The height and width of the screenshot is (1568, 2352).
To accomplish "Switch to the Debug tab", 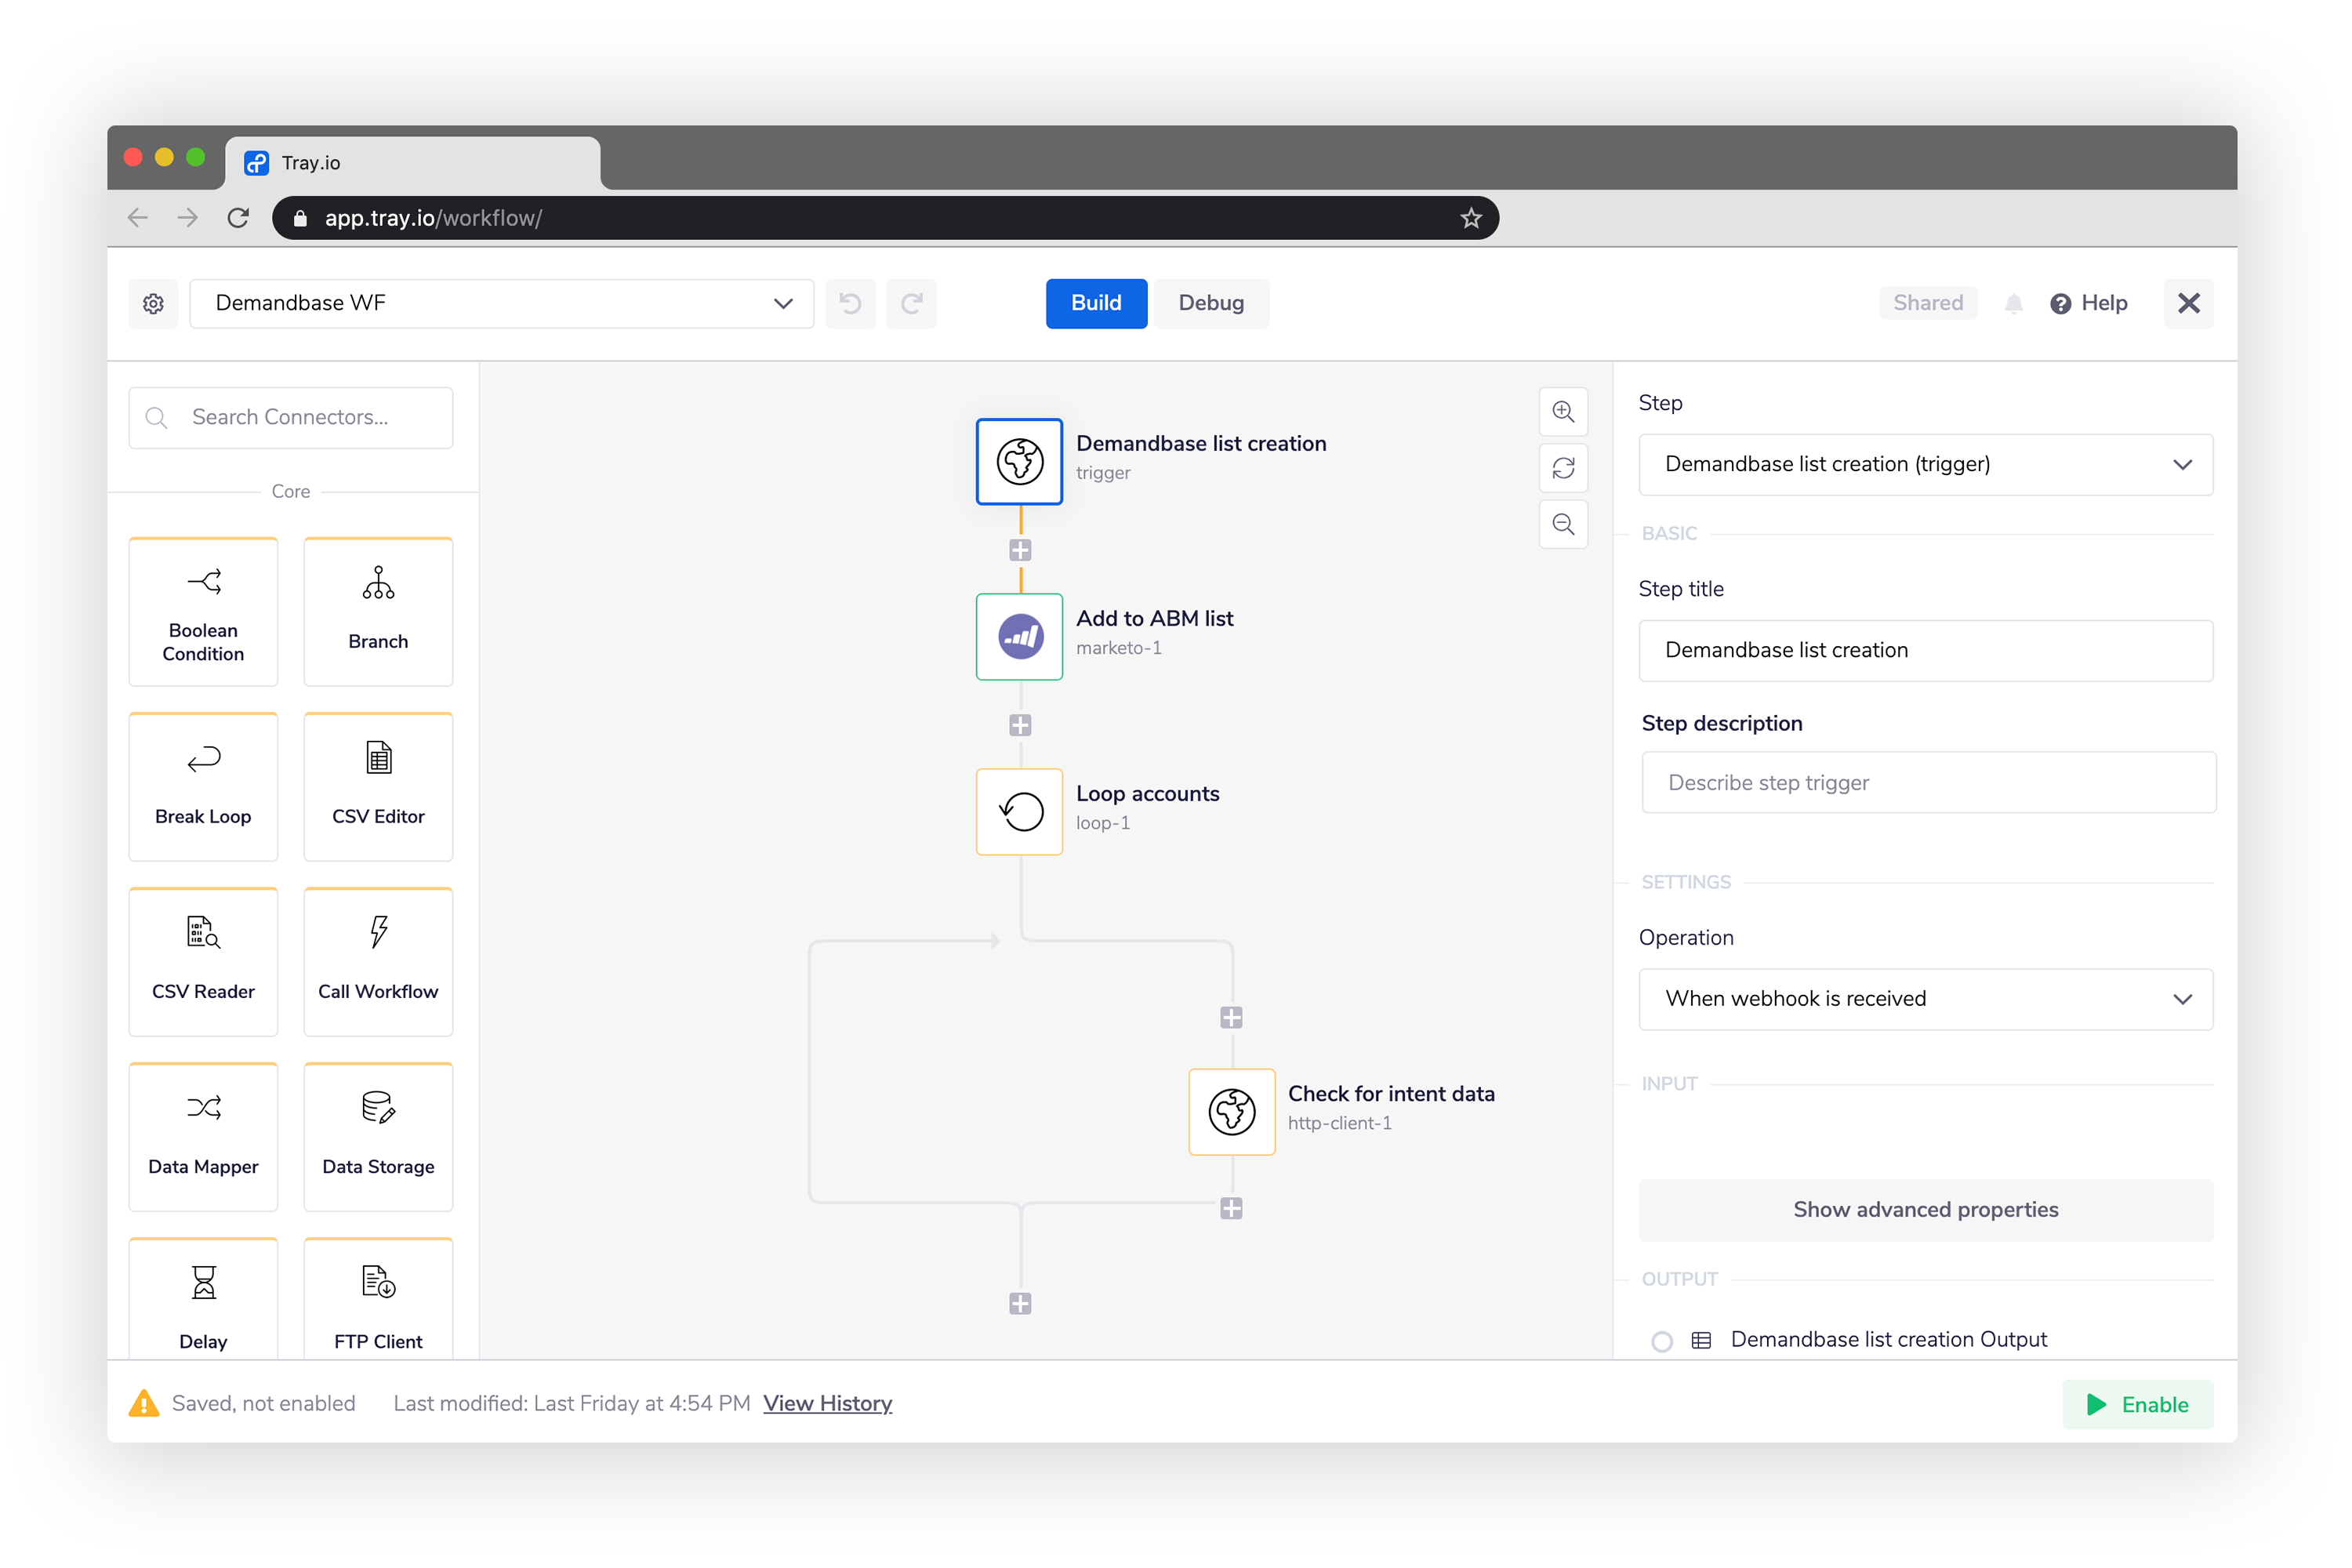I will click(x=1213, y=303).
